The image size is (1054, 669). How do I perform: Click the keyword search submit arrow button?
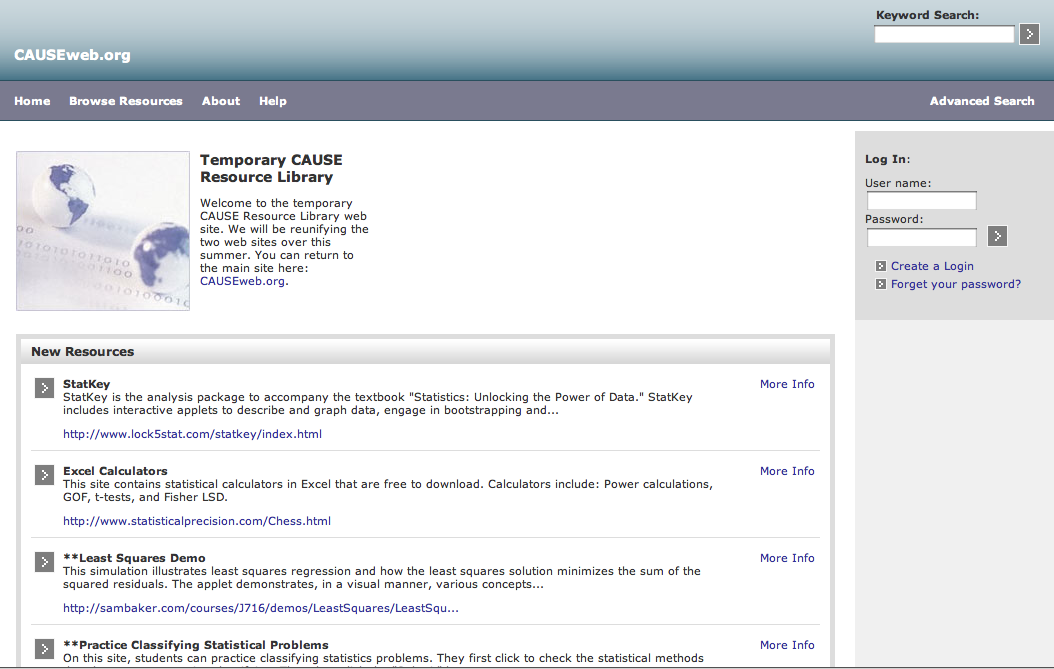coord(1029,35)
